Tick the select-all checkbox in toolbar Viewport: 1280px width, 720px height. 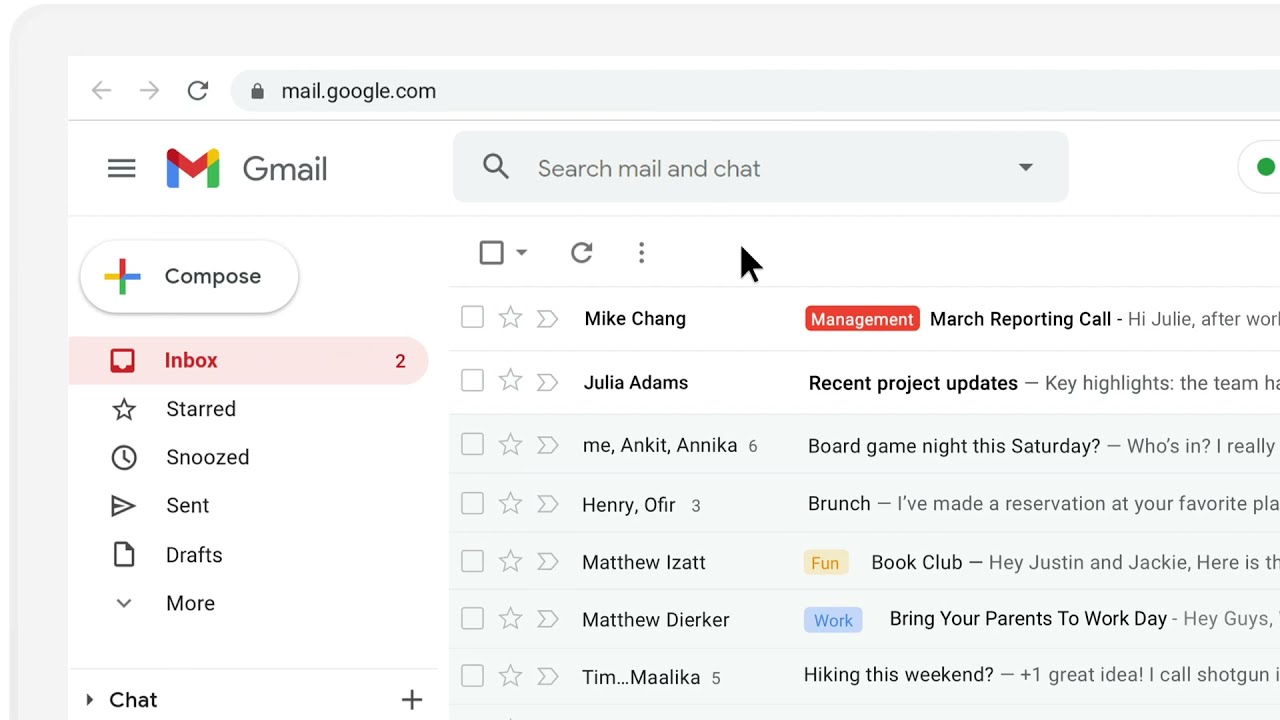[x=491, y=253]
